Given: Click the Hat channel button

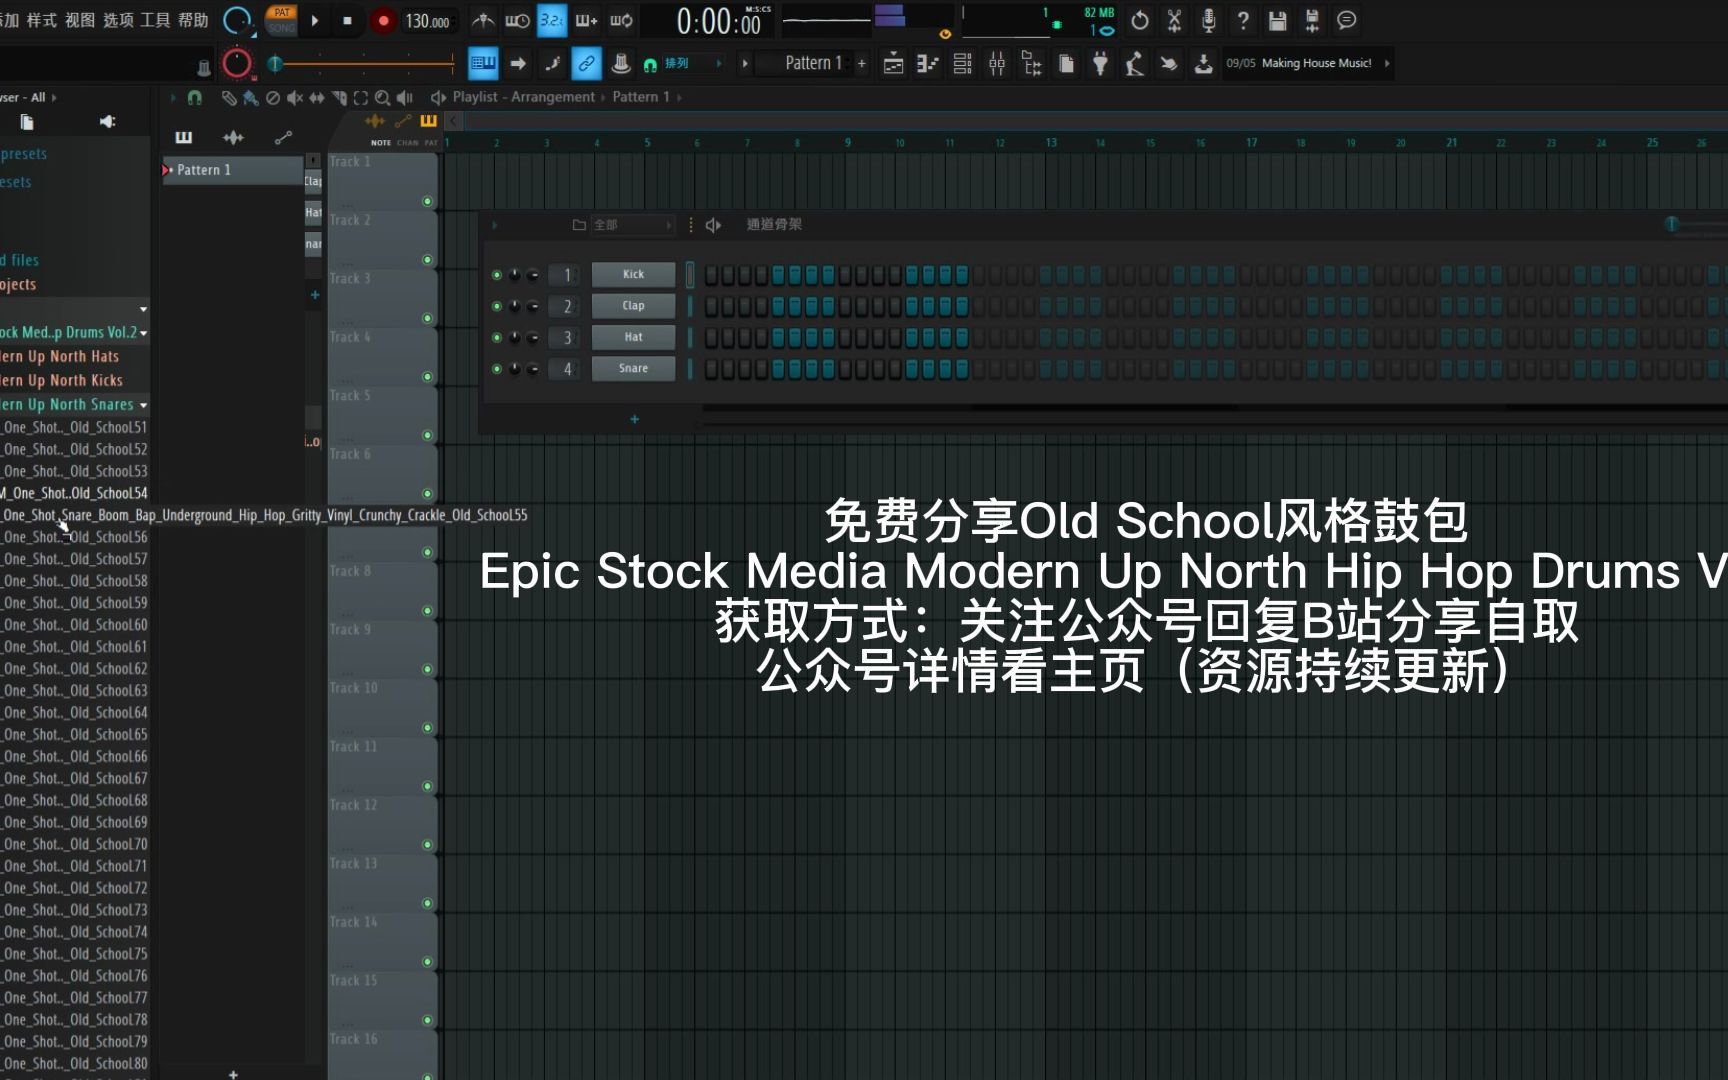Looking at the screenshot, I should coord(634,337).
